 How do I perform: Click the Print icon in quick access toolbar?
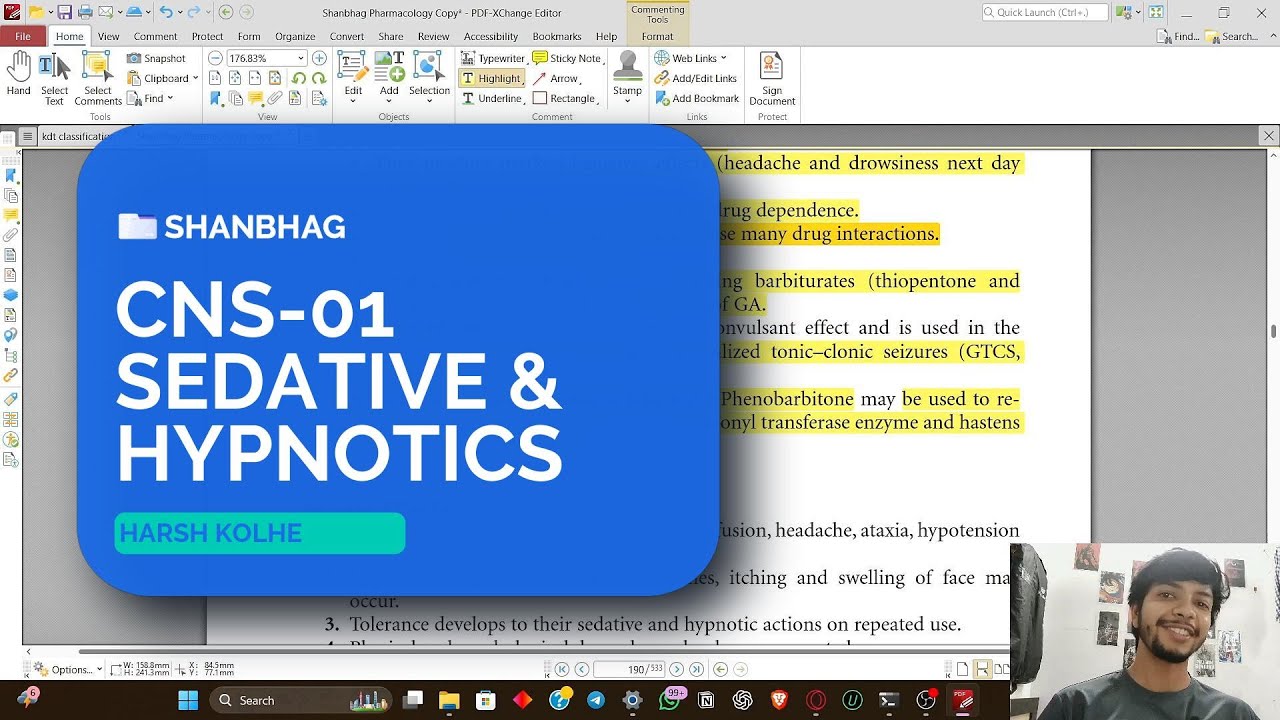[x=85, y=12]
